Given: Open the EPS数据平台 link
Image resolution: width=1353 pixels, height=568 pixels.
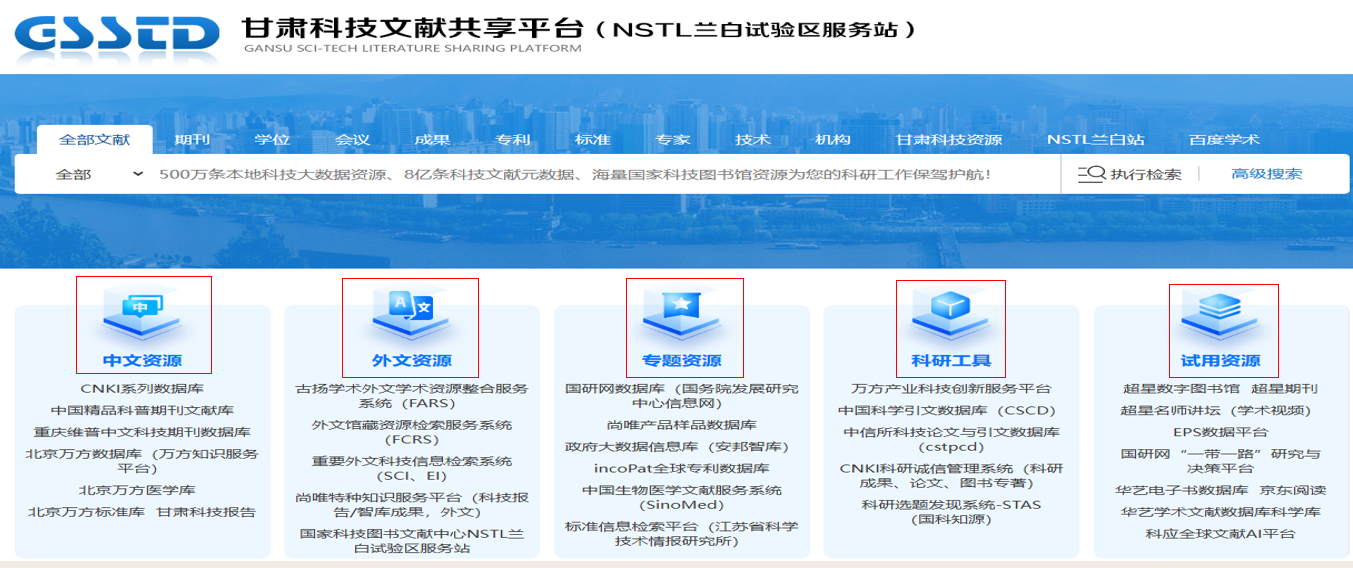Looking at the screenshot, I should pos(1220,432).
